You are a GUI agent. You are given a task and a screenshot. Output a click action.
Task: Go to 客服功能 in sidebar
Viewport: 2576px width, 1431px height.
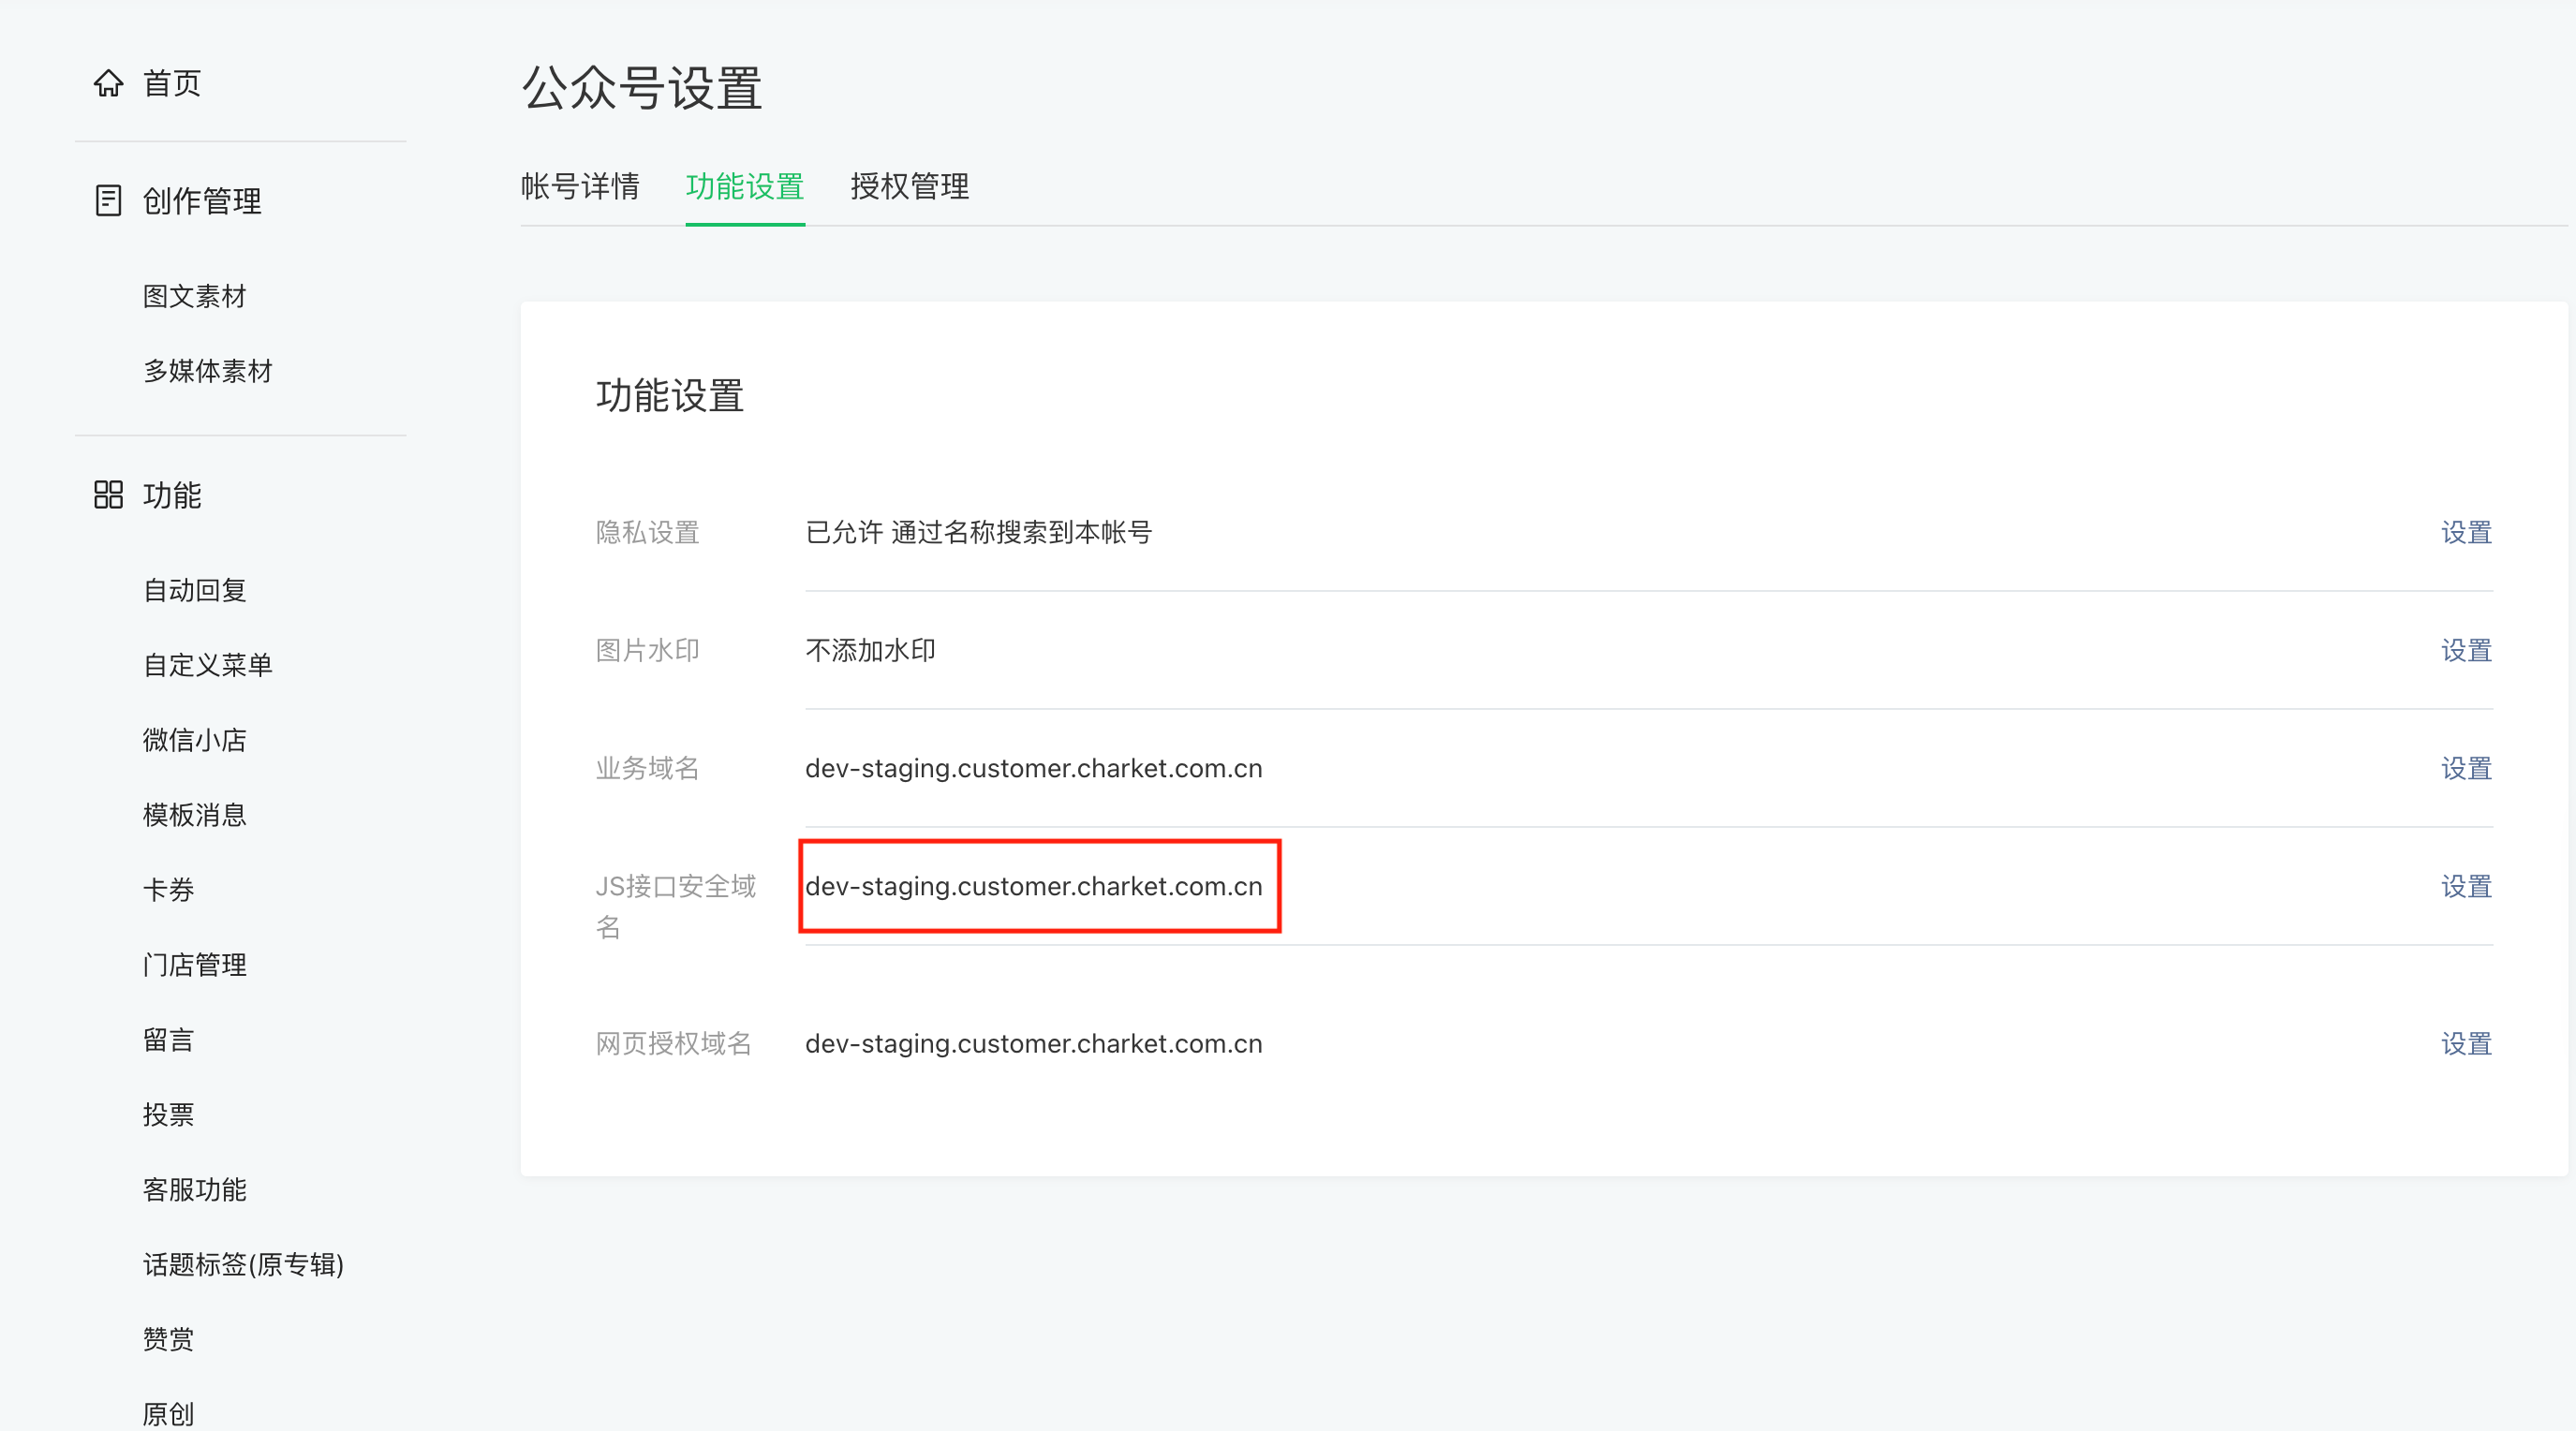(195, 1189)
